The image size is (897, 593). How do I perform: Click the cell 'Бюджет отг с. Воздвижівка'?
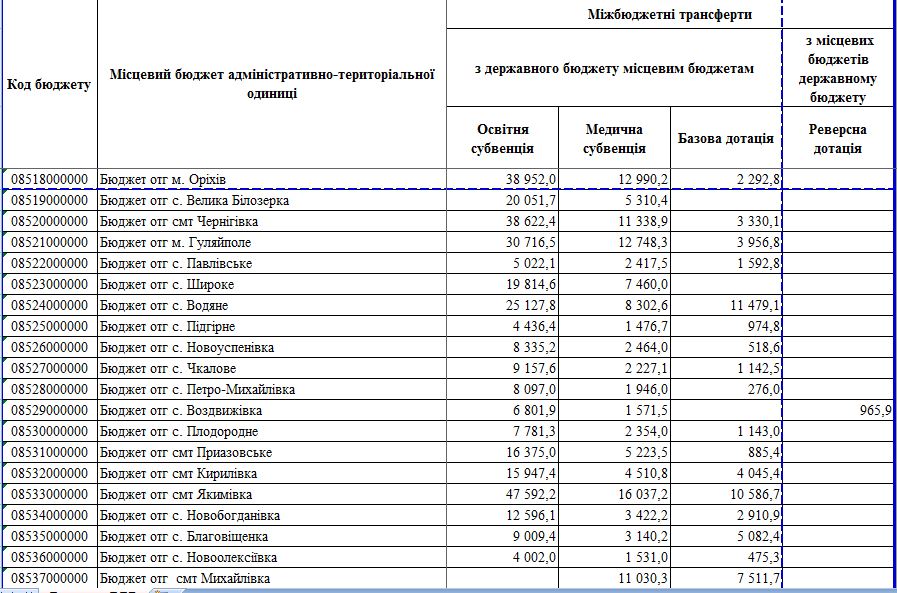272,410
